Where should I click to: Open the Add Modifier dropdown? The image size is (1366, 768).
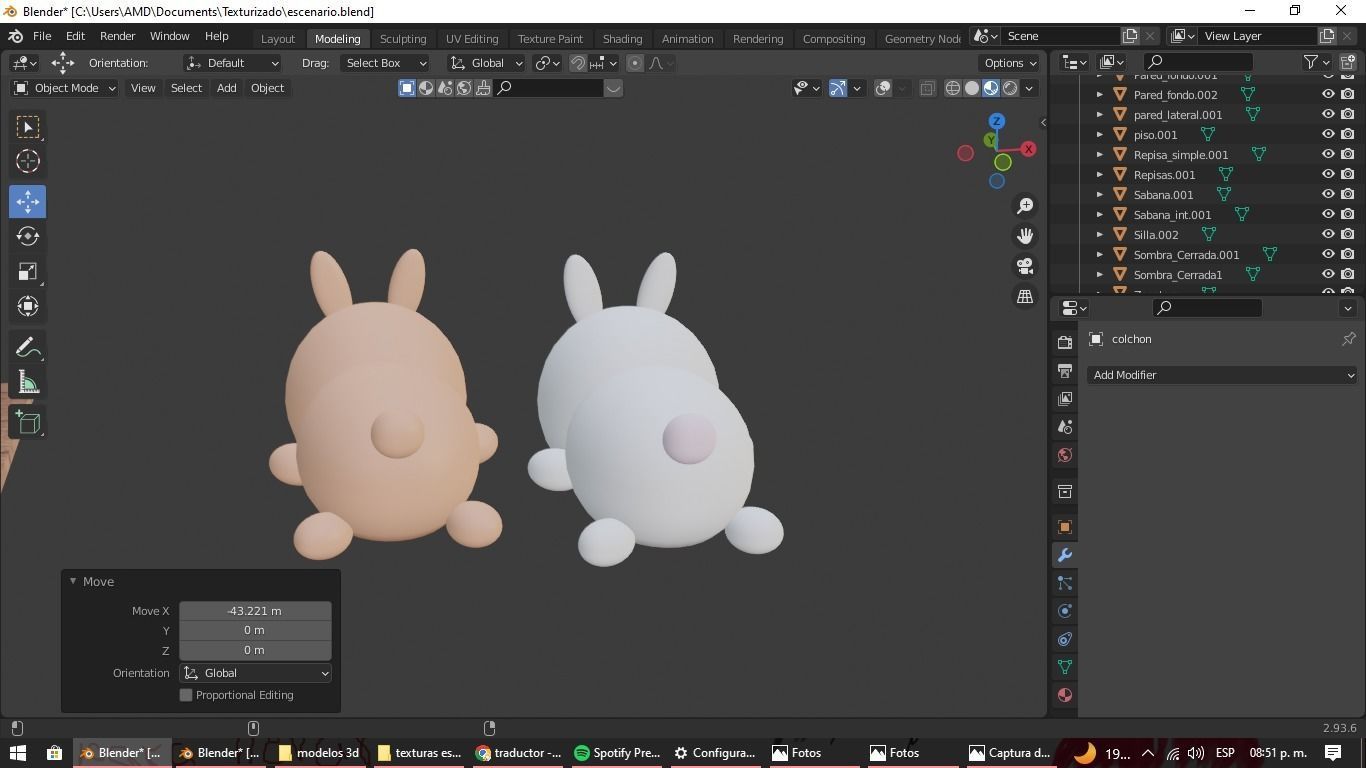tap(1222, 374)
